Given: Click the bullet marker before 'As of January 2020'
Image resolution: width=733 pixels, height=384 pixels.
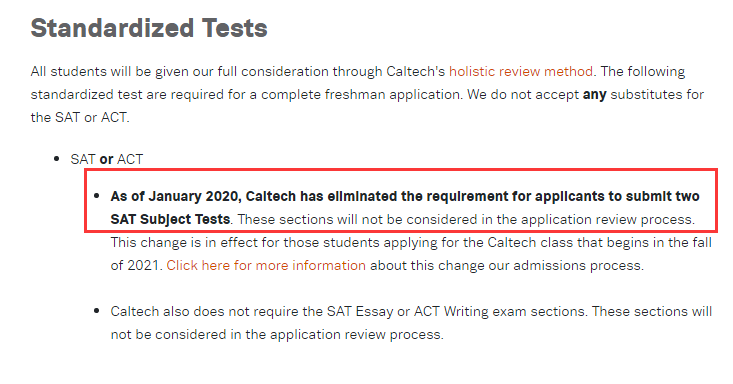Looking at the screenshot, I should 97,196.
